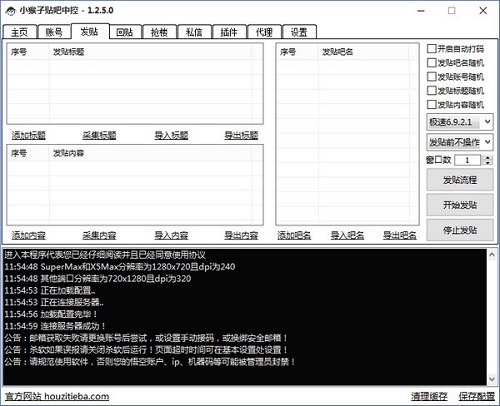The width and height of the screenshot is (500, 406).
Task: Switch to the 私信 tab
Action: coord(194,32)
